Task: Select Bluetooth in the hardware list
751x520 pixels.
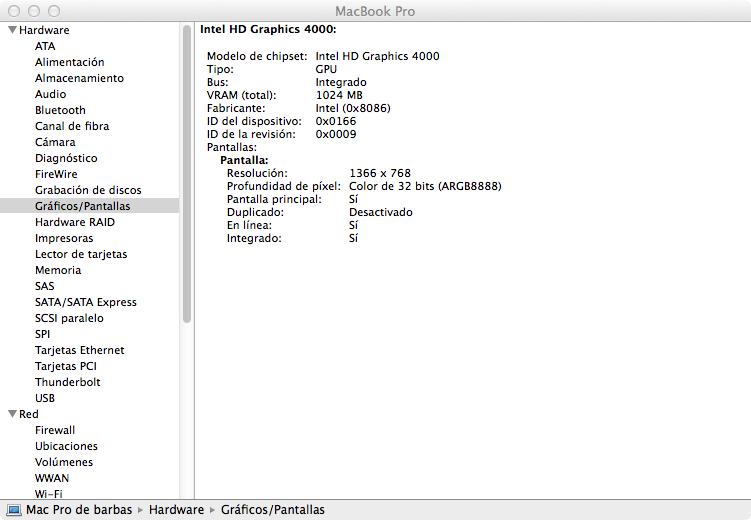Action: [x=60, y=110]
